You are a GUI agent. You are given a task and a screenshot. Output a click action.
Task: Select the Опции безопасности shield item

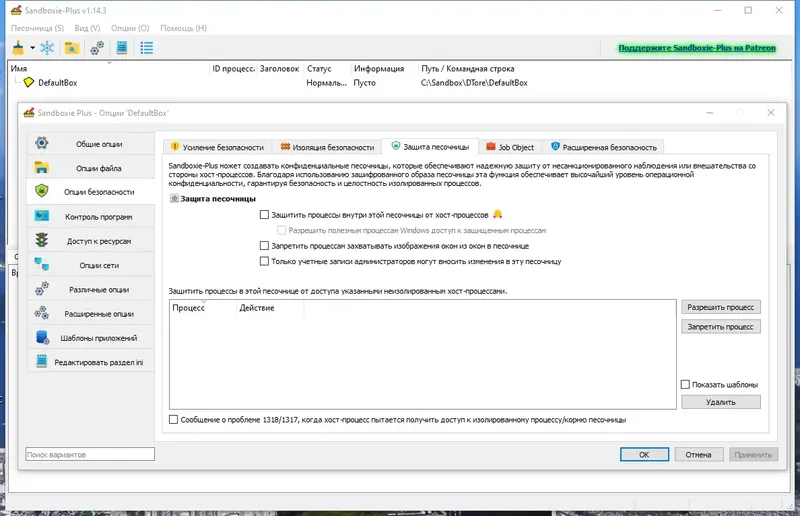click(x=91, y=192)
